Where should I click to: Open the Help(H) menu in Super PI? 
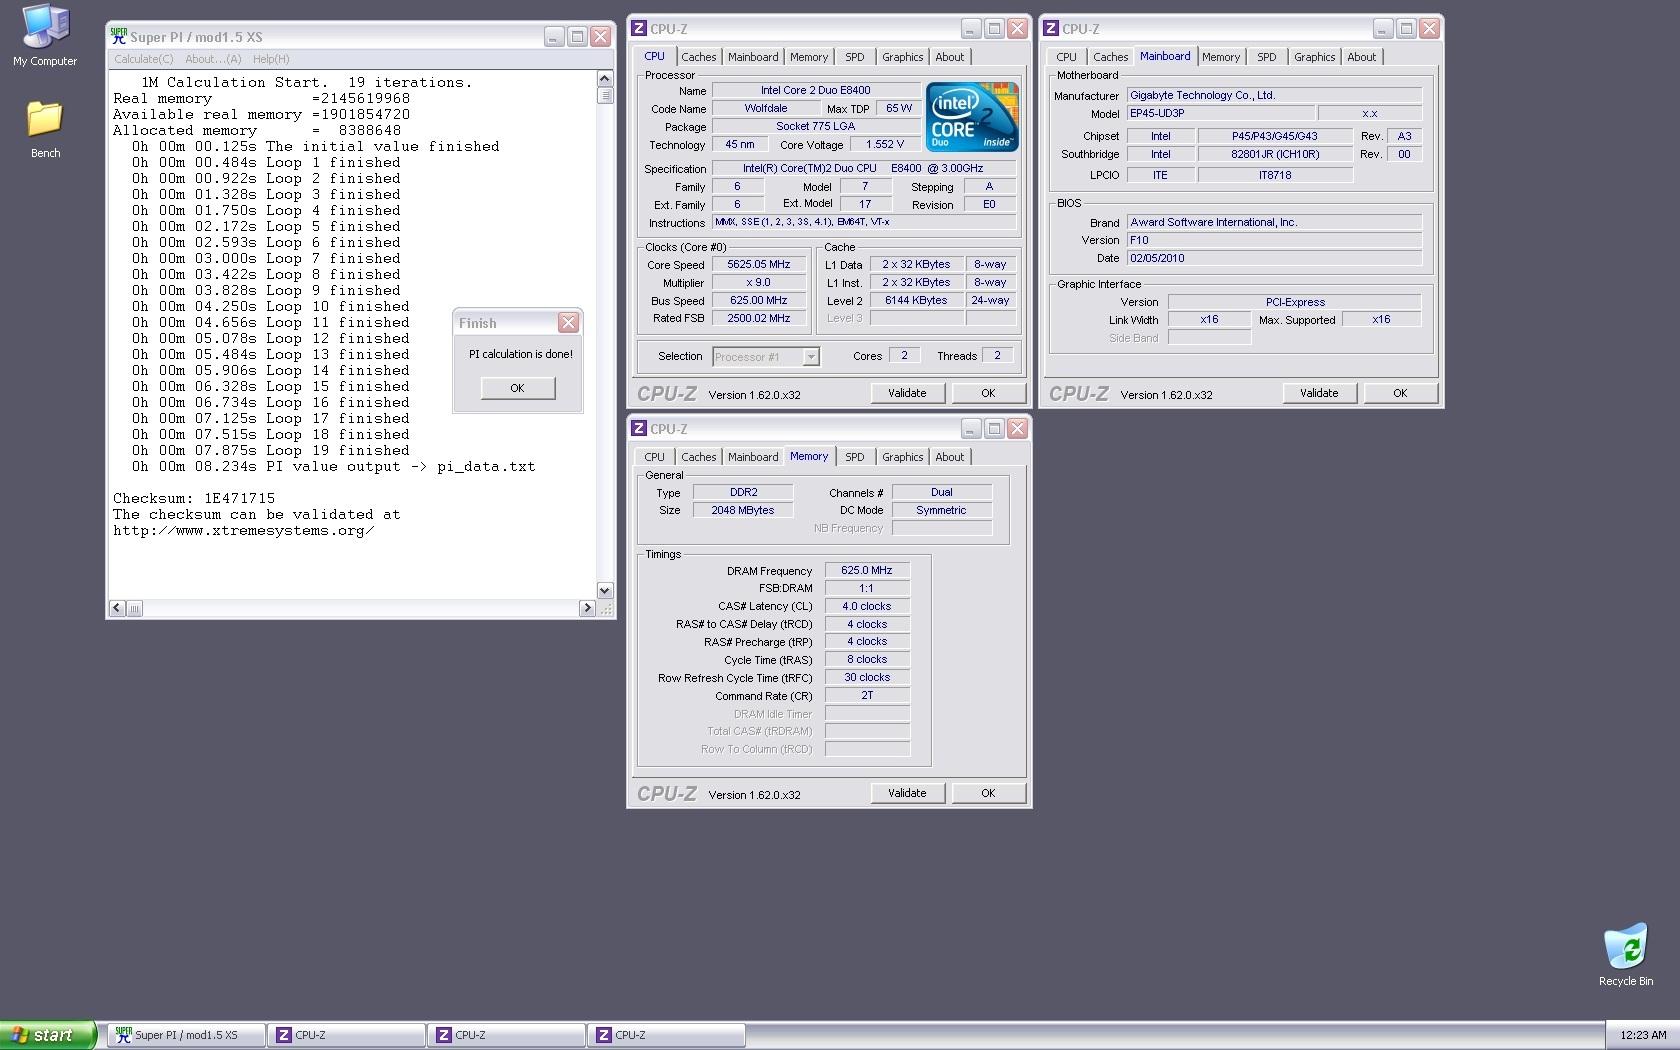[271, 59]
